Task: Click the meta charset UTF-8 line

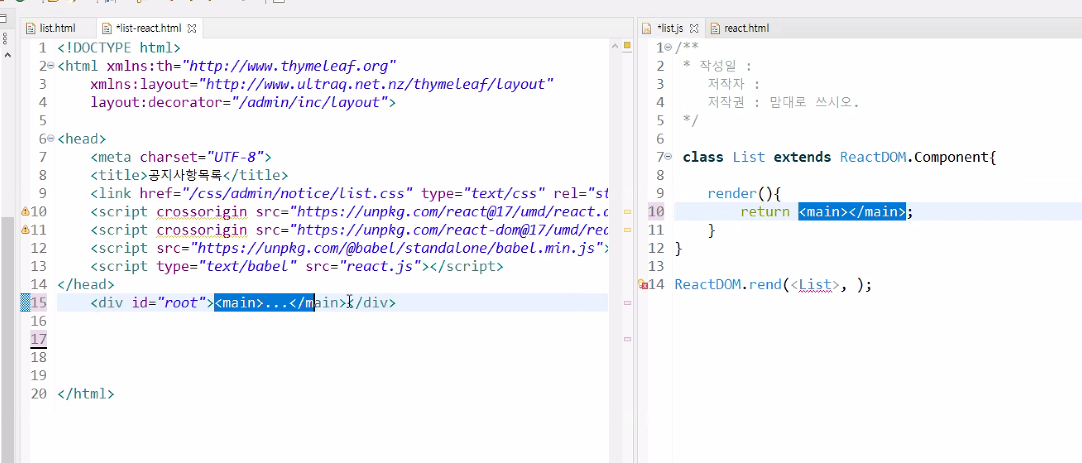Action: point(181,157)
